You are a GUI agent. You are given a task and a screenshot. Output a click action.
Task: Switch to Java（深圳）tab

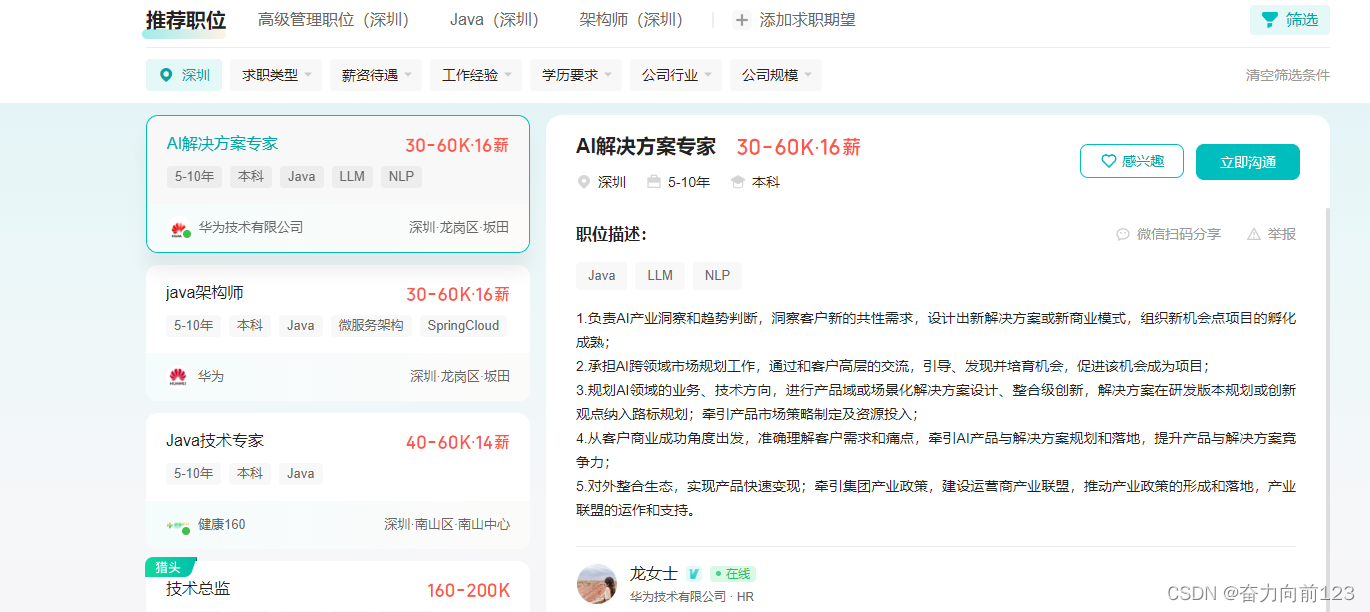(498, 20)
